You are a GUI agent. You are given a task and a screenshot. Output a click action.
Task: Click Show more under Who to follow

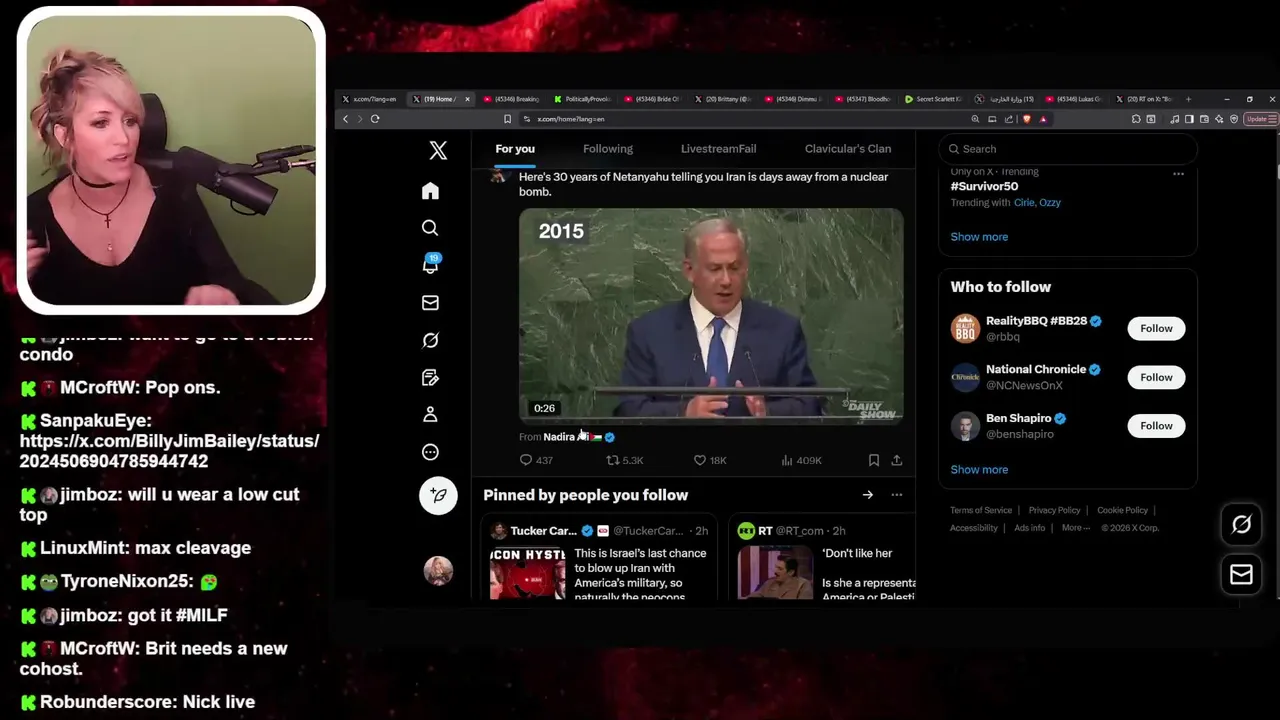click(979, 470)
